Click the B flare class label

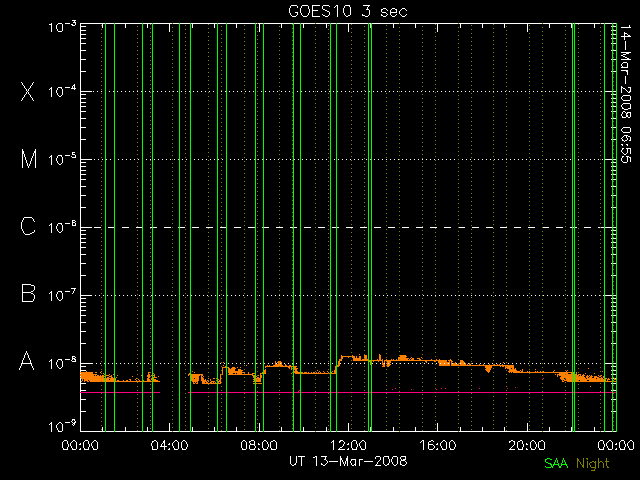(x=28, y=293)
